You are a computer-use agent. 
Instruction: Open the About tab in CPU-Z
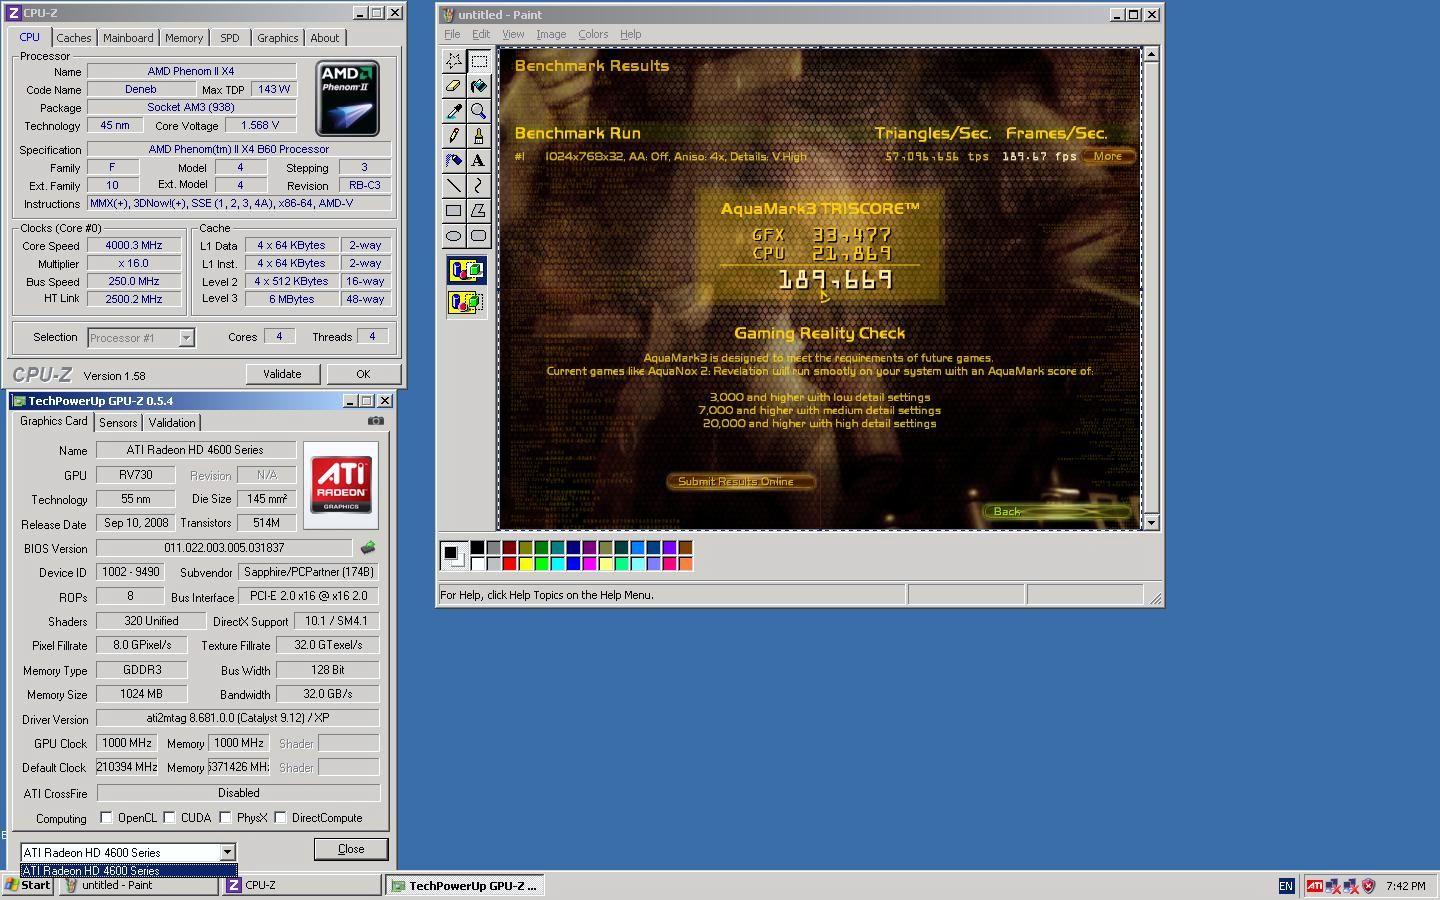click(x=325, y=38)
